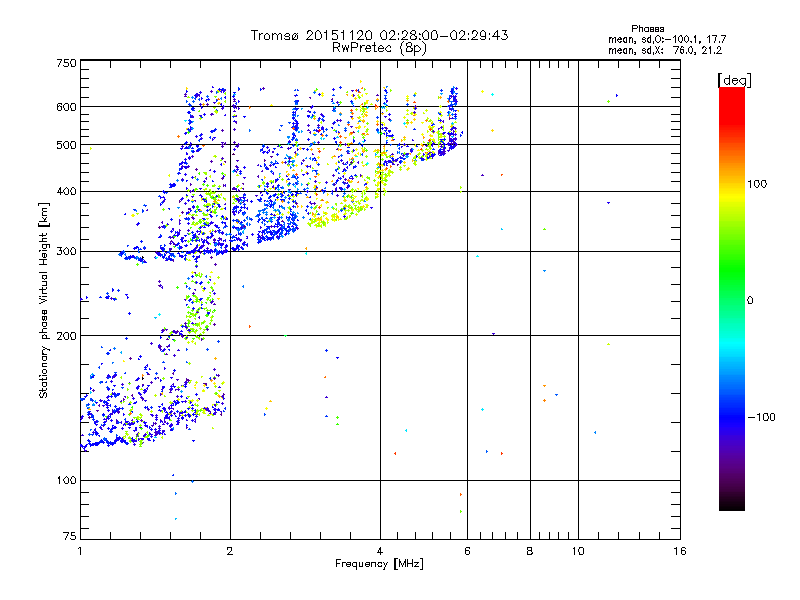Click the '6' frequency axis tick label

(467, 551)
